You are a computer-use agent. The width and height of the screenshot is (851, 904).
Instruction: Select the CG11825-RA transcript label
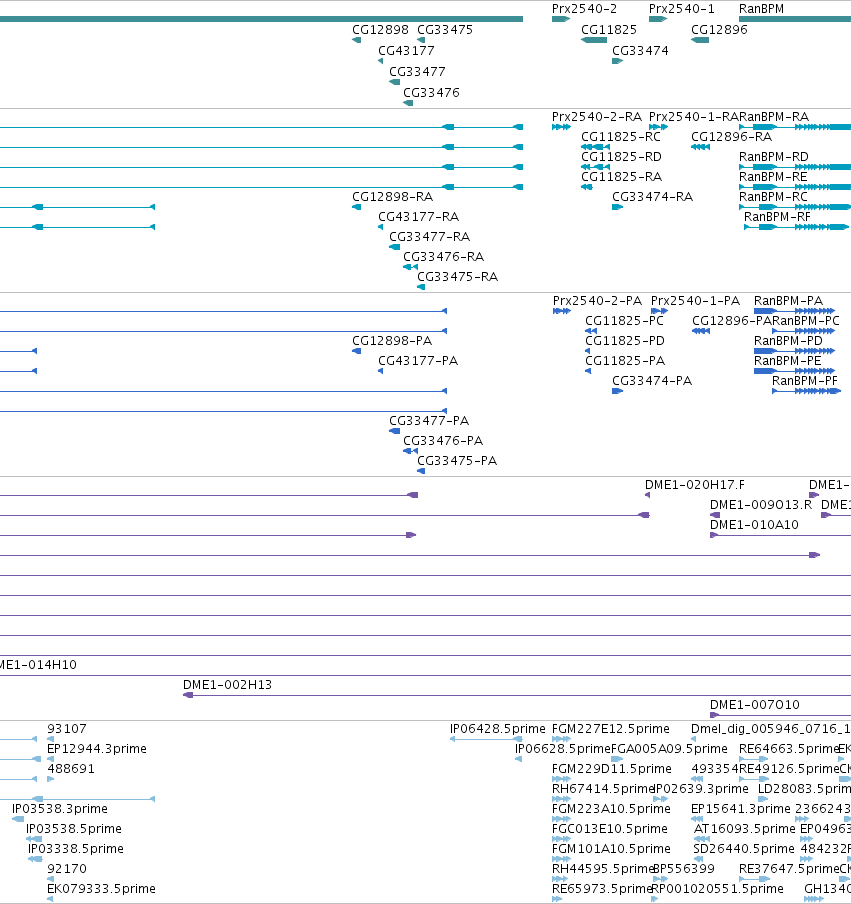(x=621, y=176)
